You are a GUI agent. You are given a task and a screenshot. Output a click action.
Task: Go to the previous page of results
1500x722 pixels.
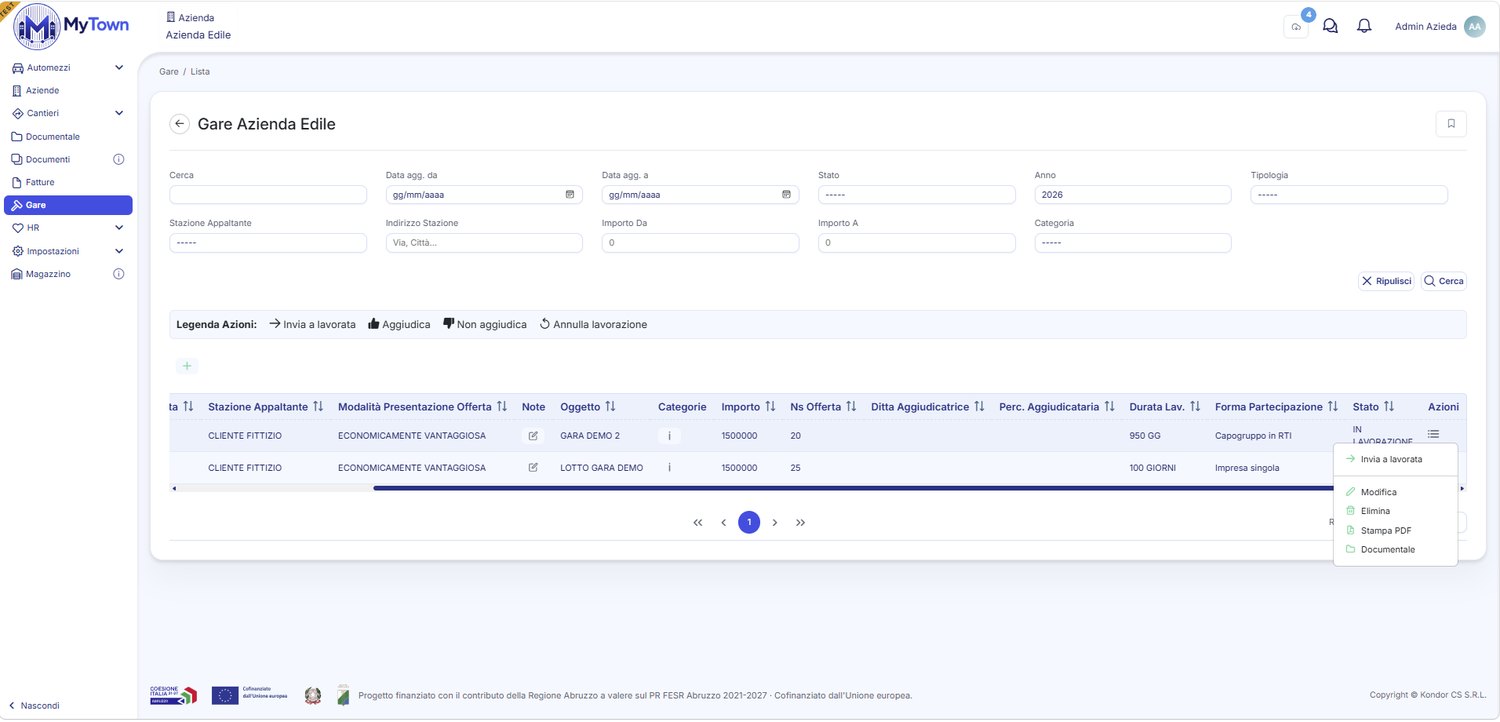(723, 522)
